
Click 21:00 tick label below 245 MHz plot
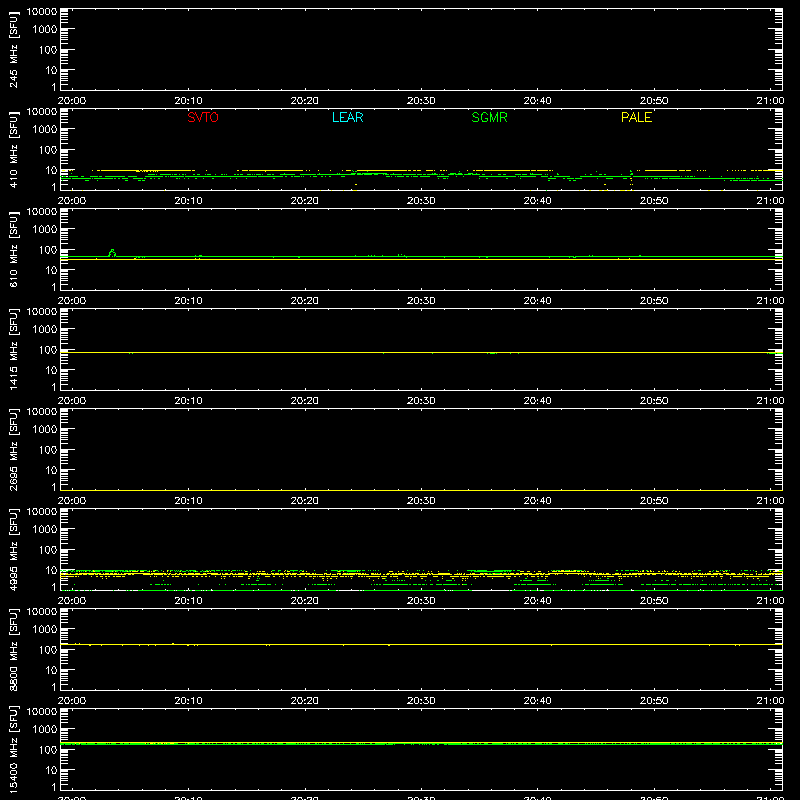[770, 101]
